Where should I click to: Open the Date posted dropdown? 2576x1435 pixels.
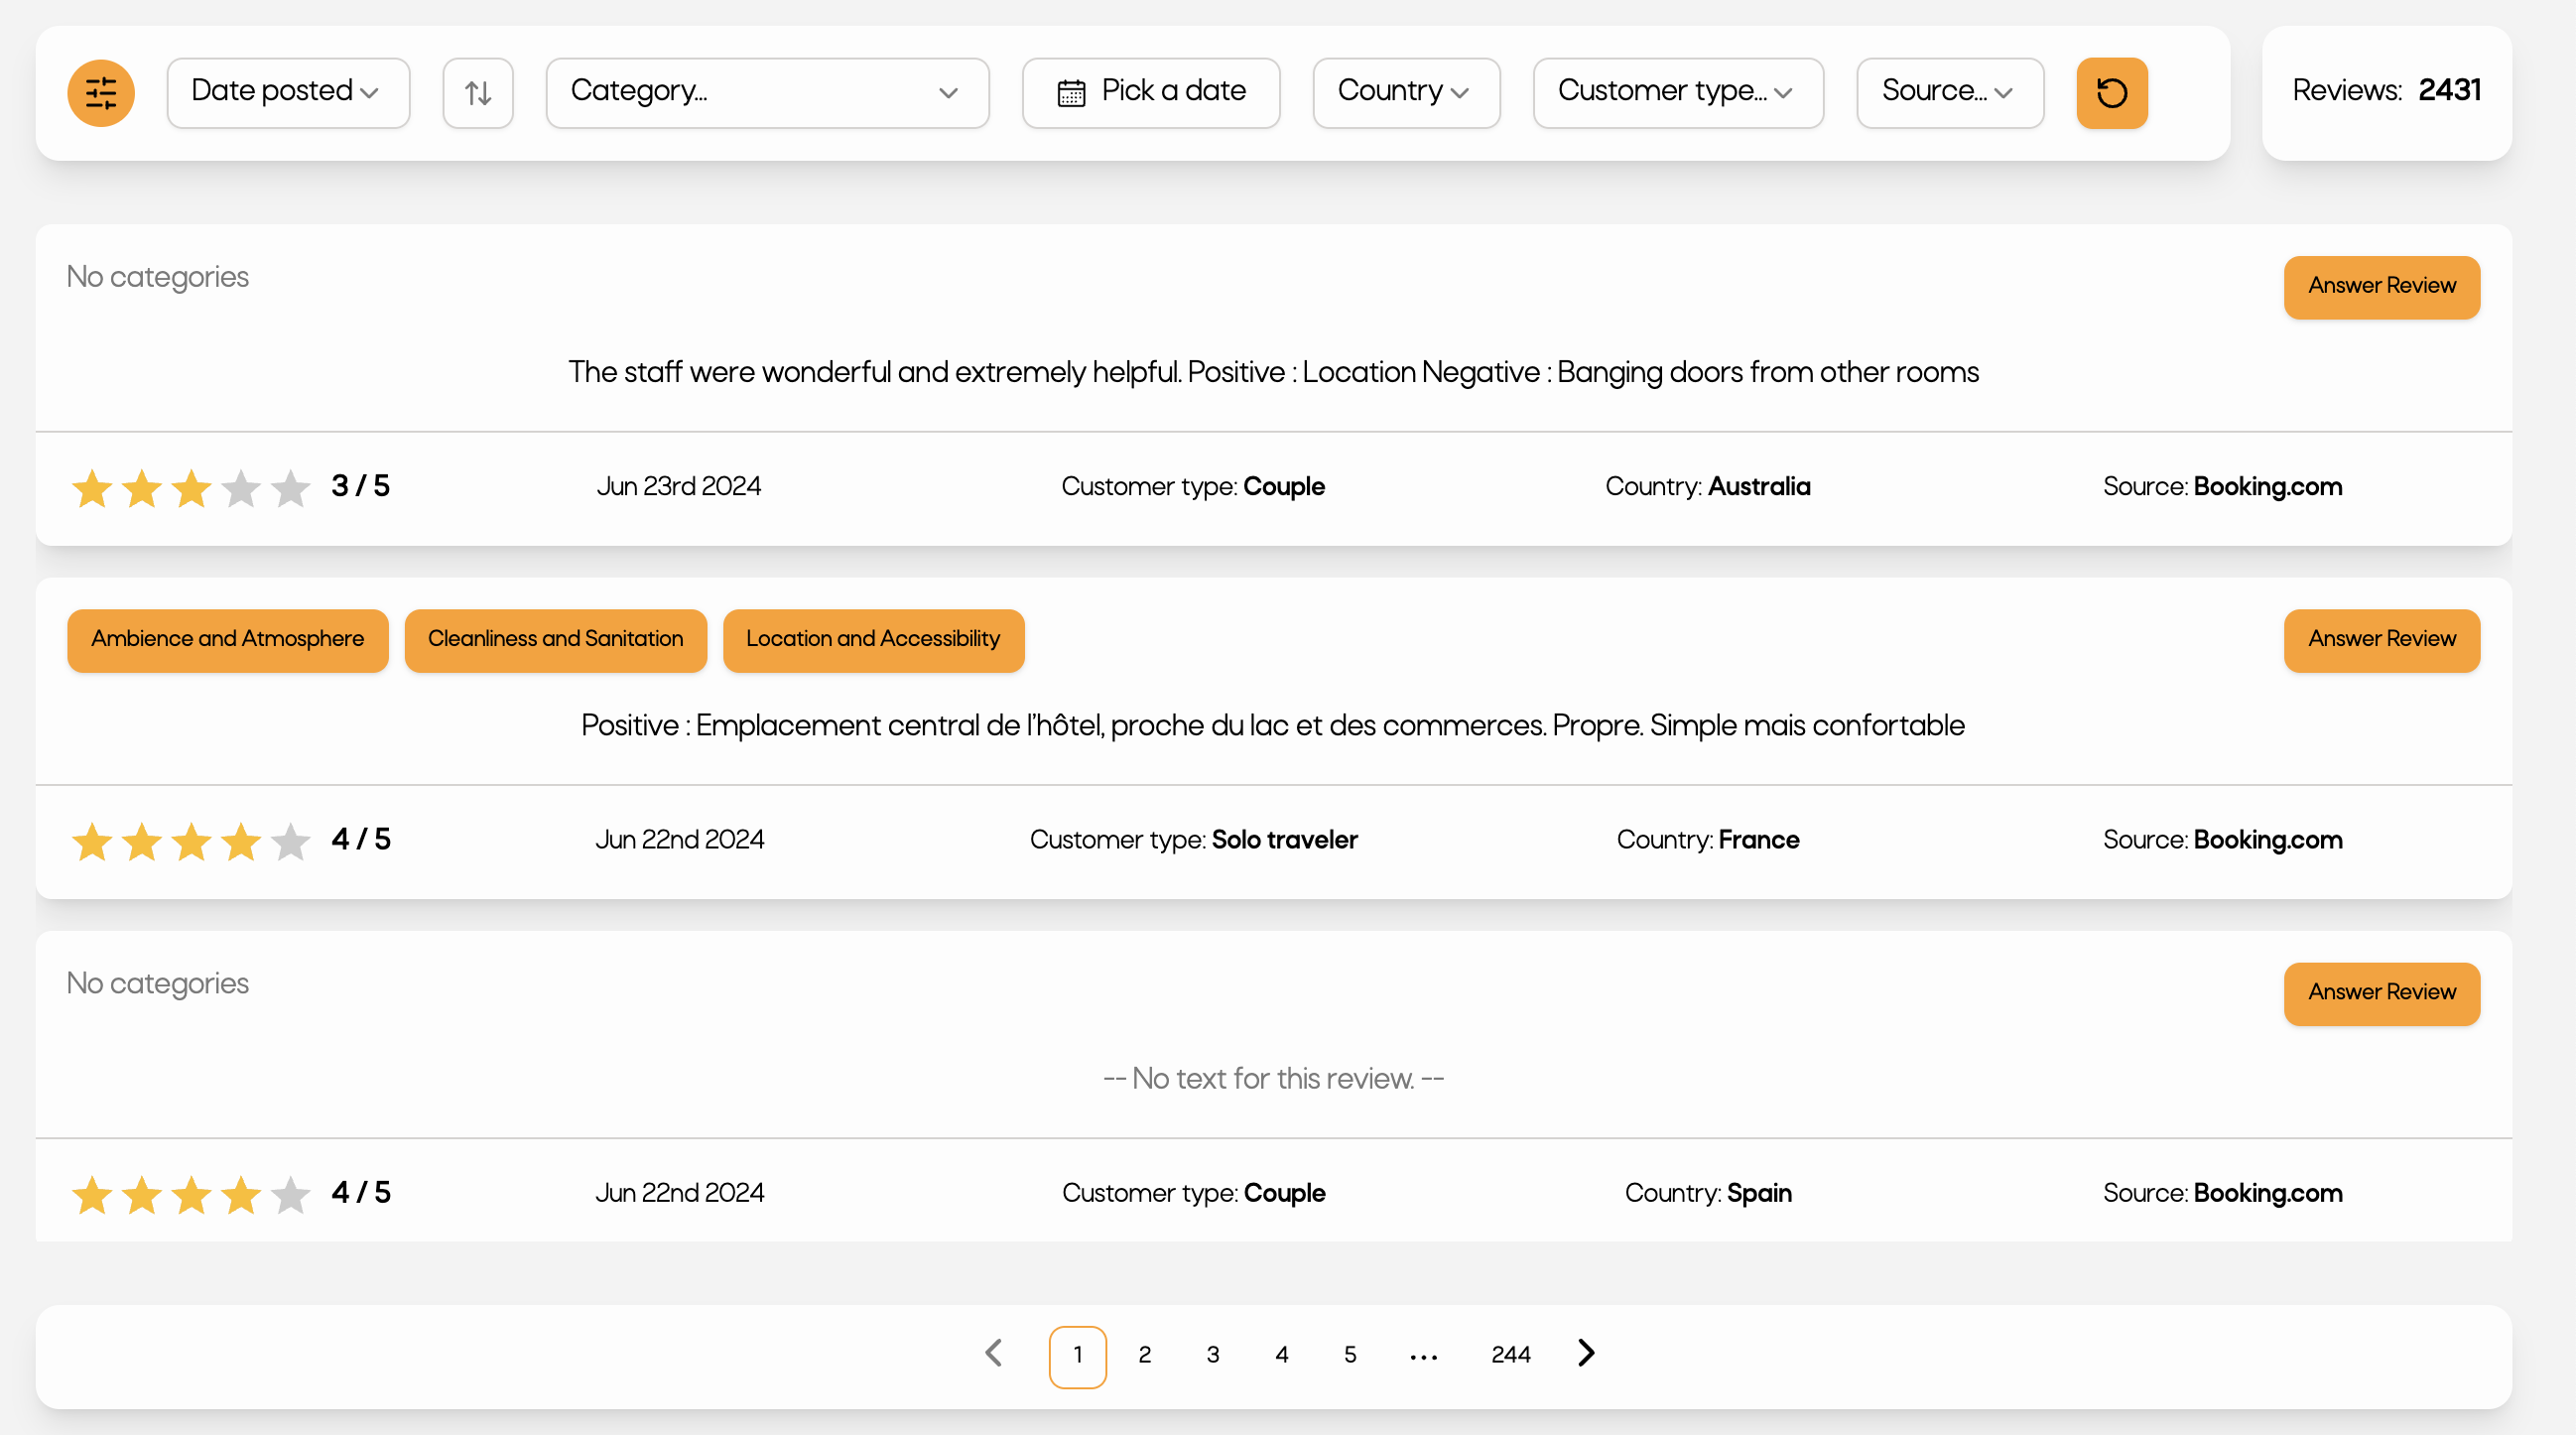point(288,93)
